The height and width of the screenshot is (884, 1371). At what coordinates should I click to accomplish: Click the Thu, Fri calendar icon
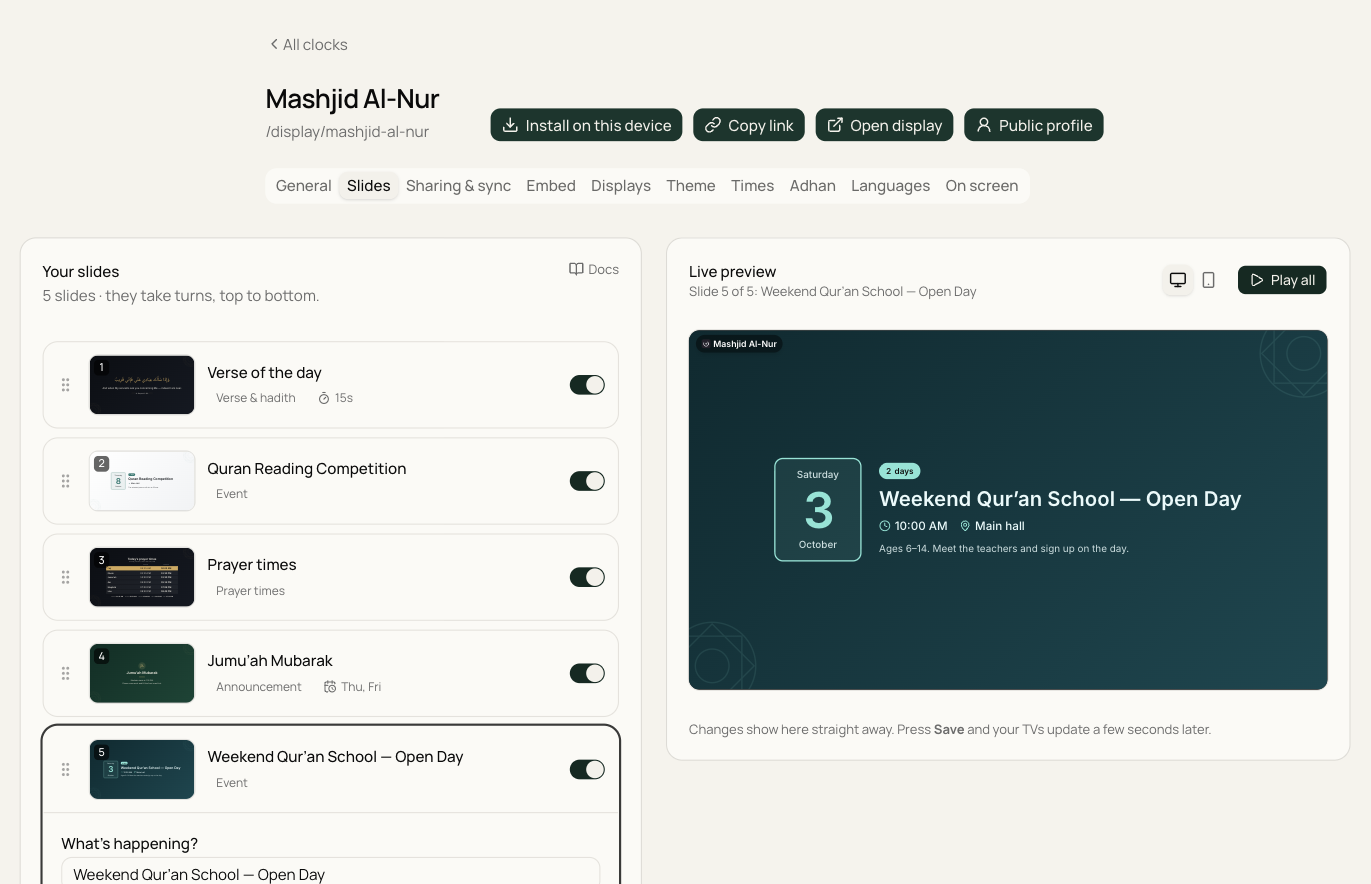coord(330,687)
